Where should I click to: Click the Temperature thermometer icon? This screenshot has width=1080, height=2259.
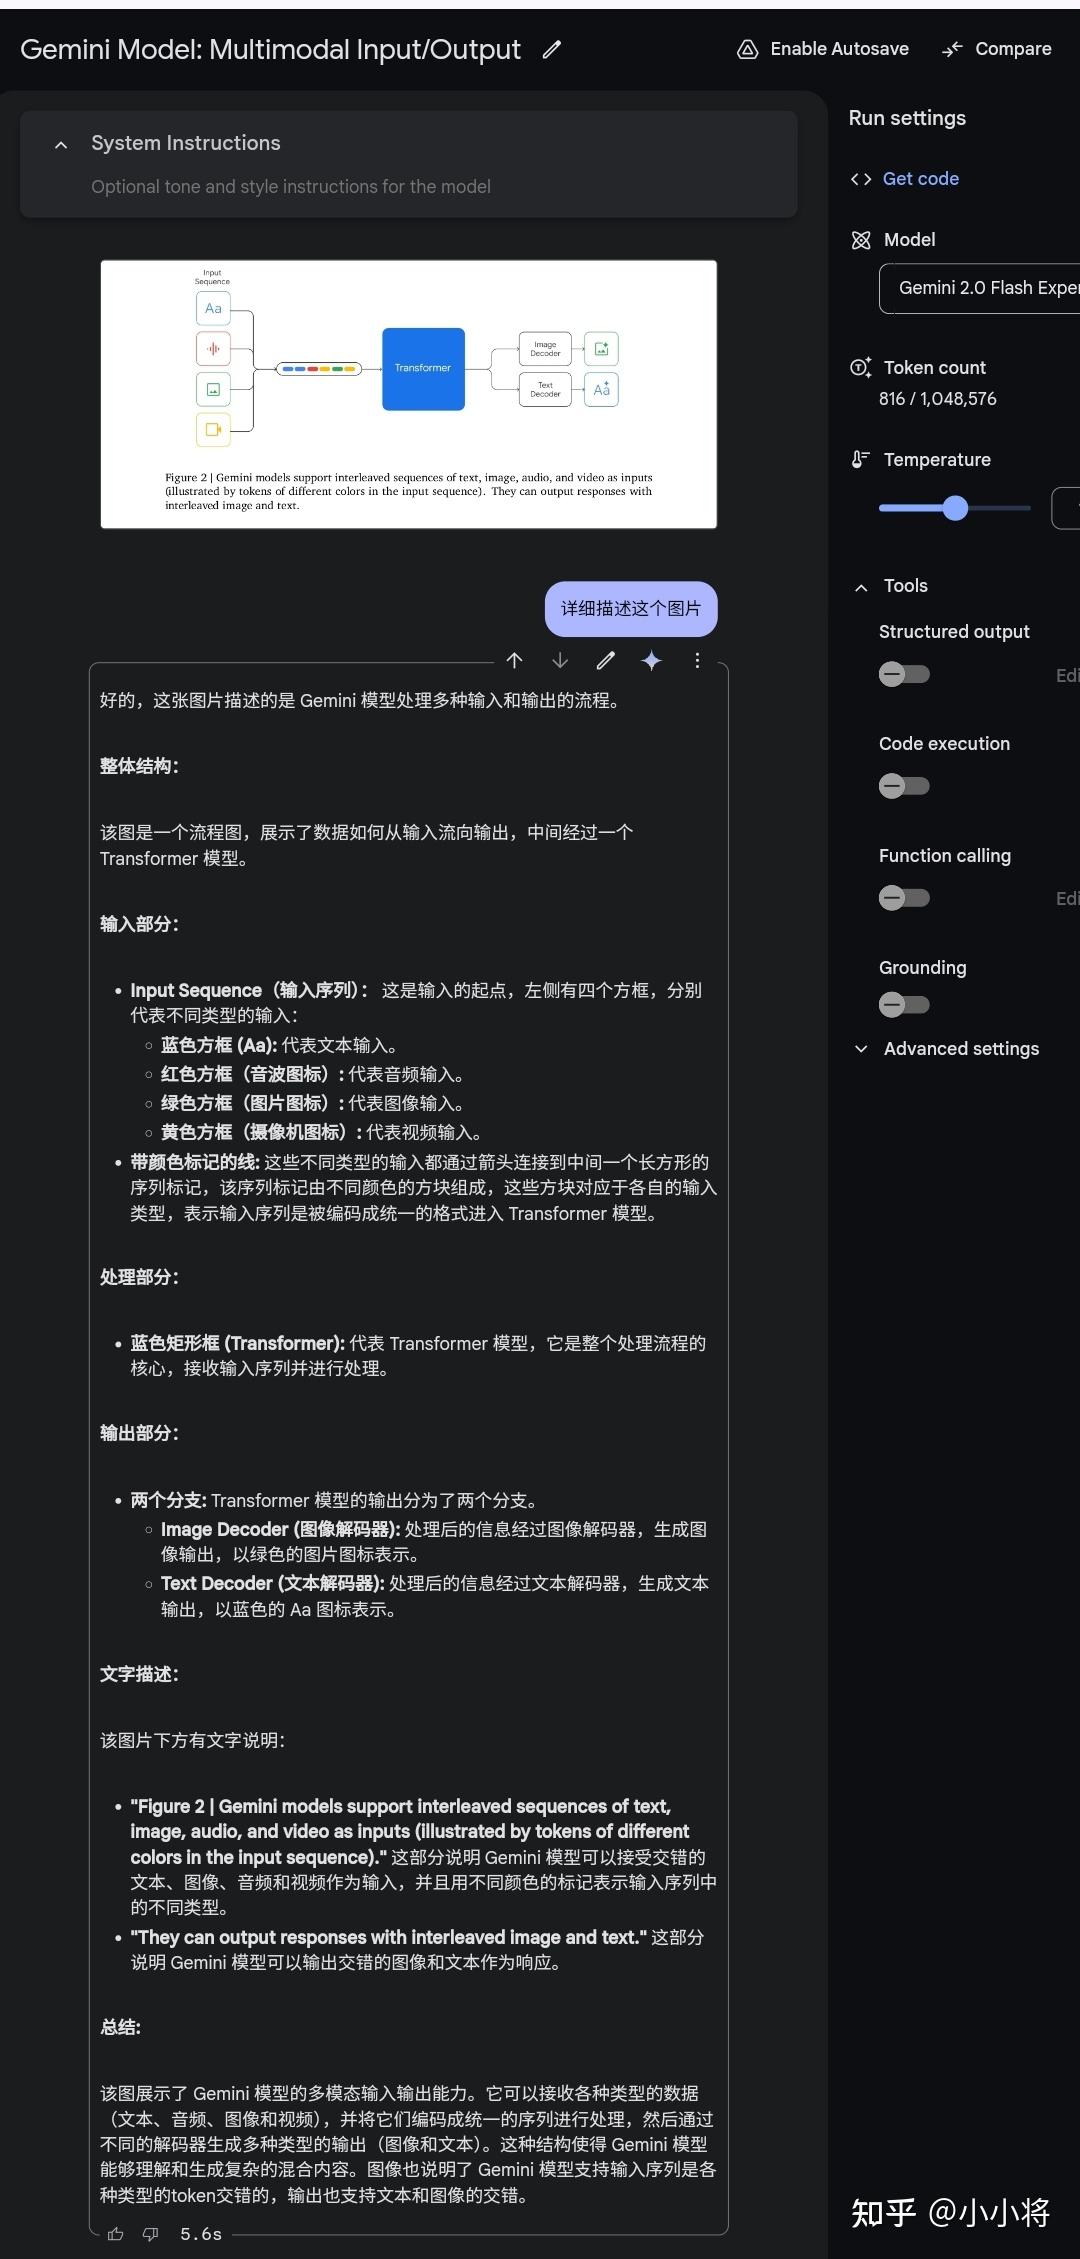860,459
